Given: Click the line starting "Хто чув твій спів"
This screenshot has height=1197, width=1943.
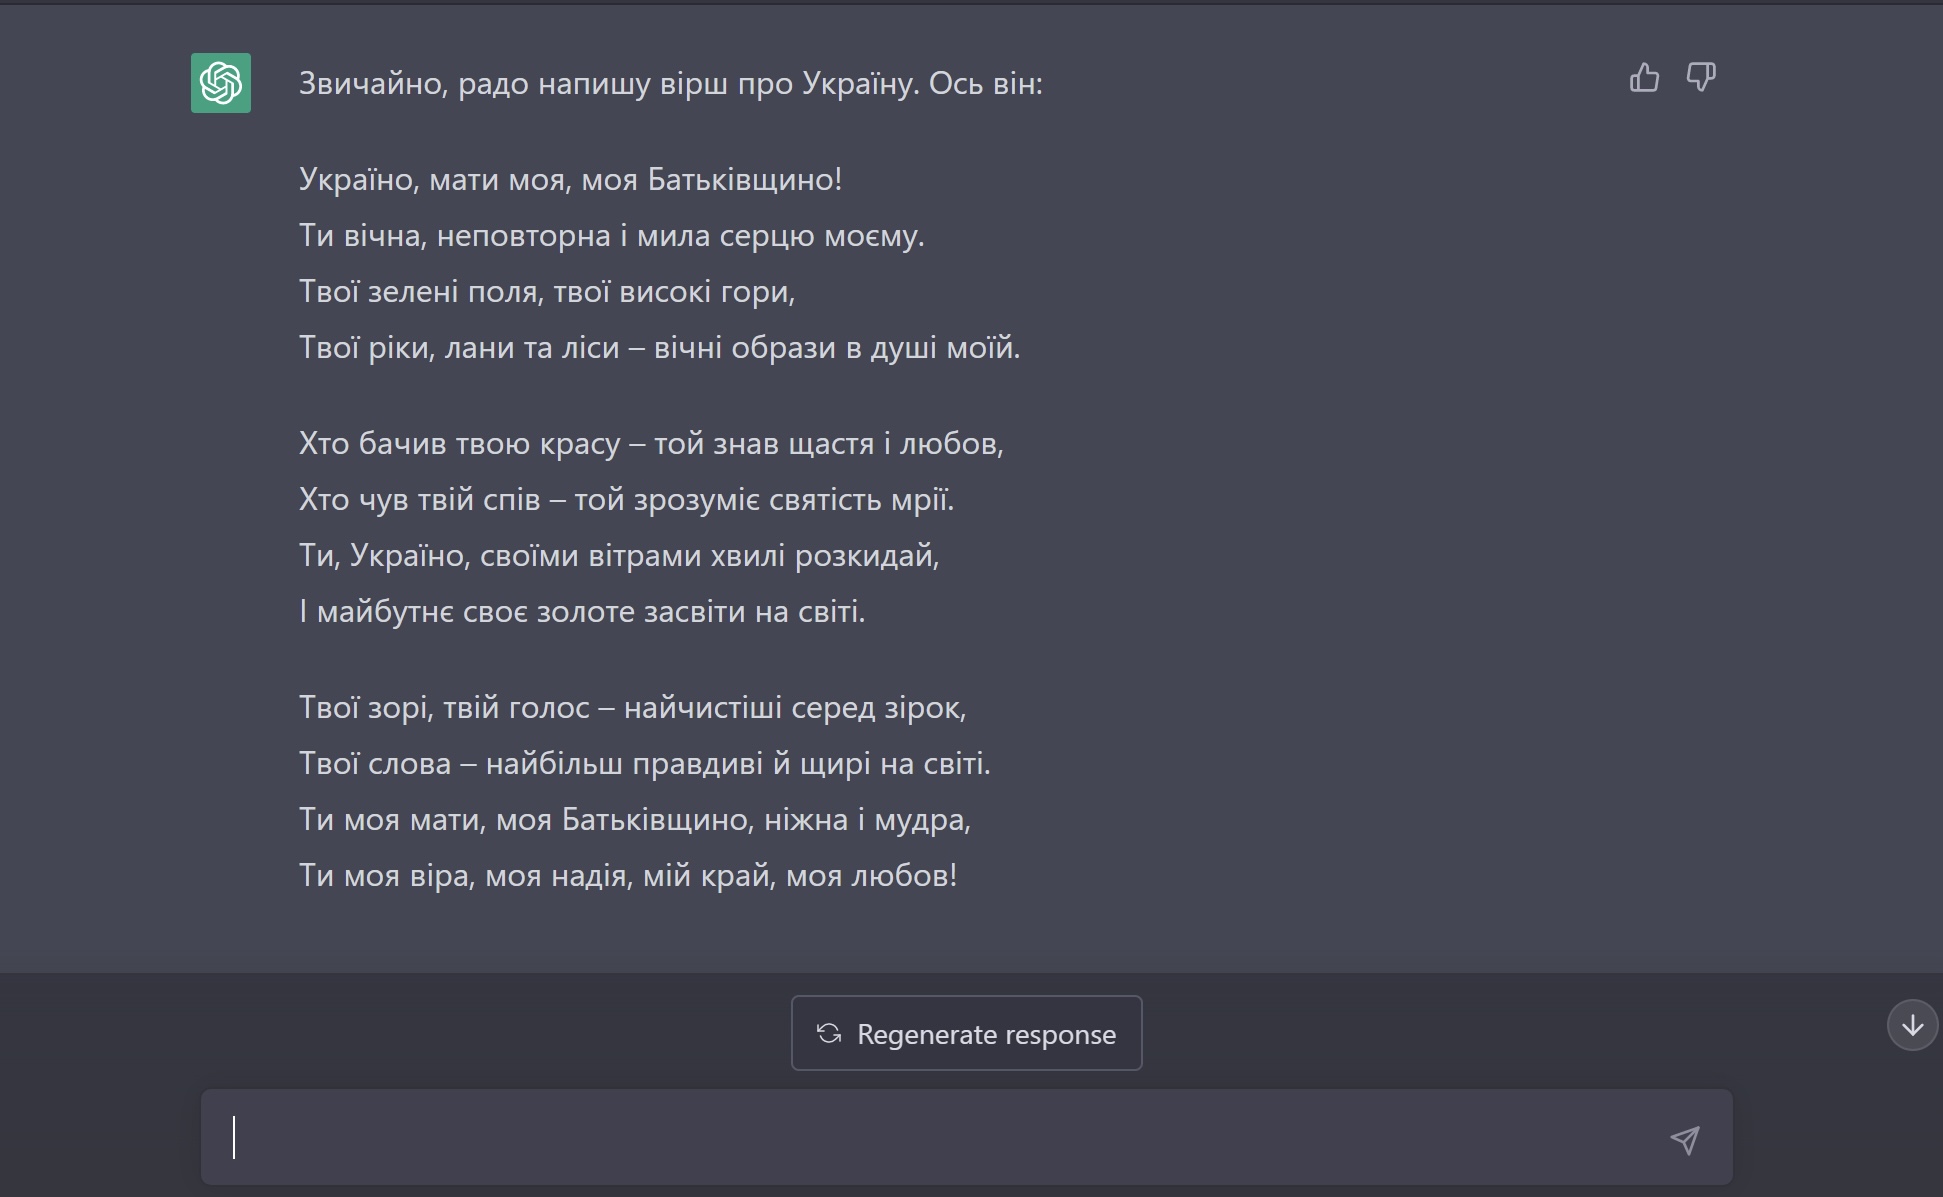Looking at the screenshot, I should pyautogui.click(x=626, y=500).
